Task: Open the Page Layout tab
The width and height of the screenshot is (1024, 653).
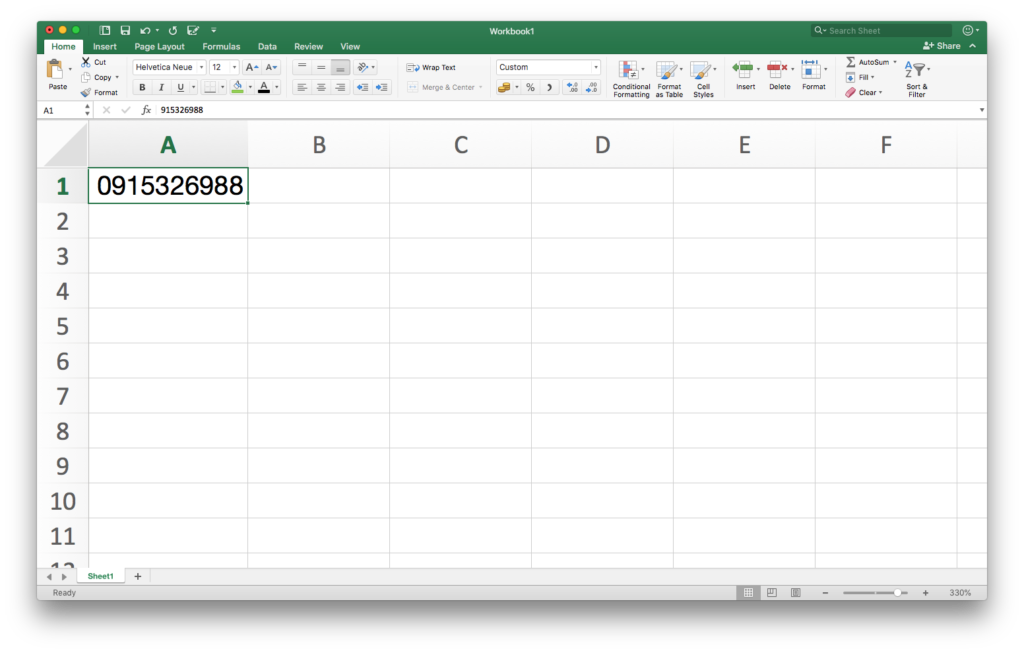Action: (x=159, y=46)
